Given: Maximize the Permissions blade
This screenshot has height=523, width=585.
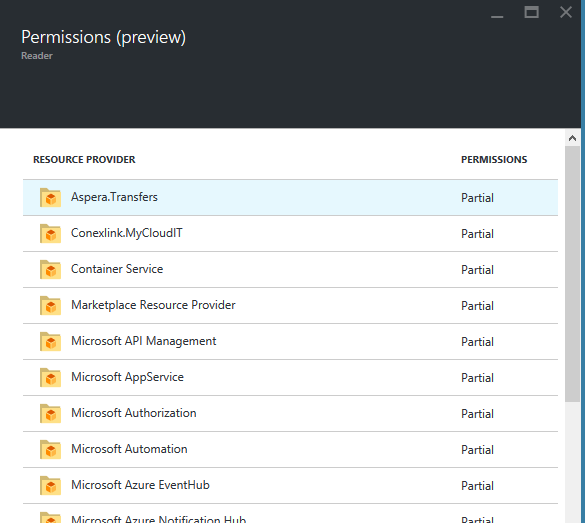Looking at the screenshot, I should 531,12.
